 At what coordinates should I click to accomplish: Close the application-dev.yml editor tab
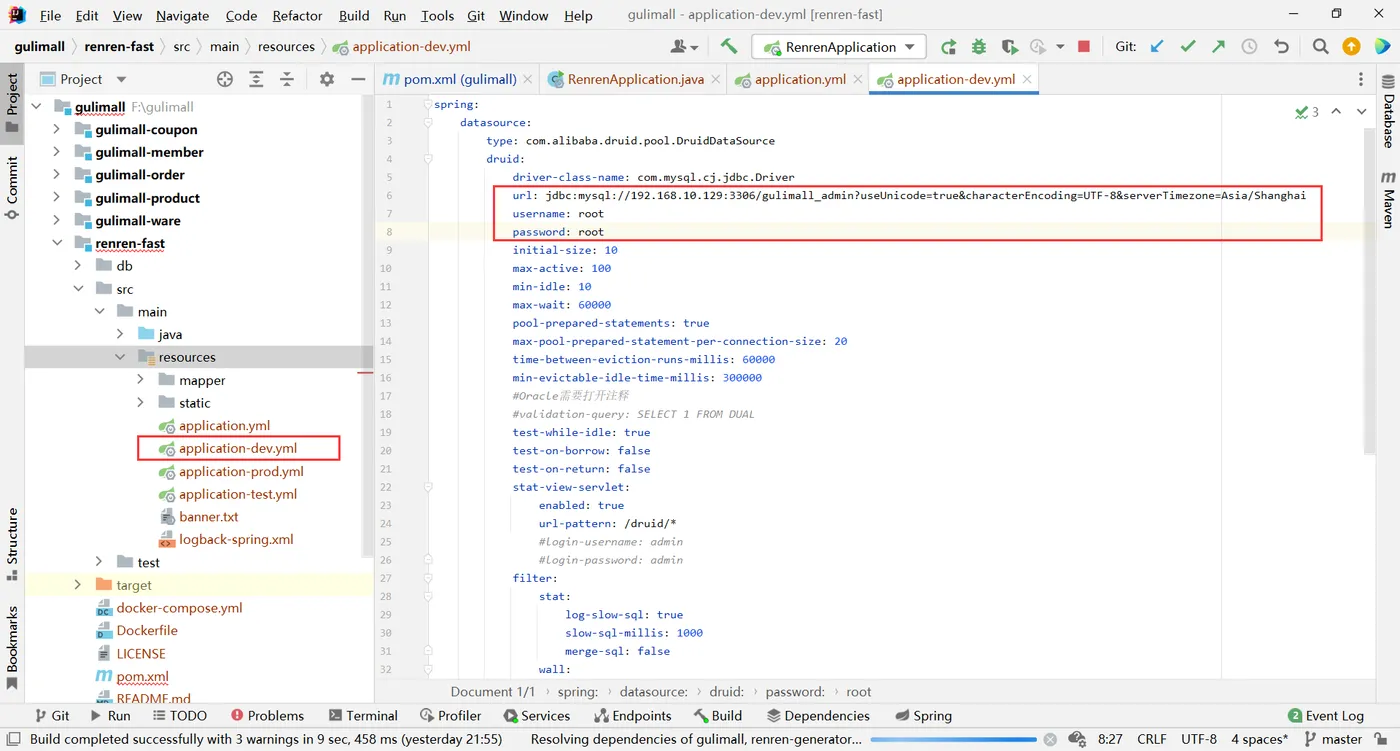click(x=1027, y=79)
